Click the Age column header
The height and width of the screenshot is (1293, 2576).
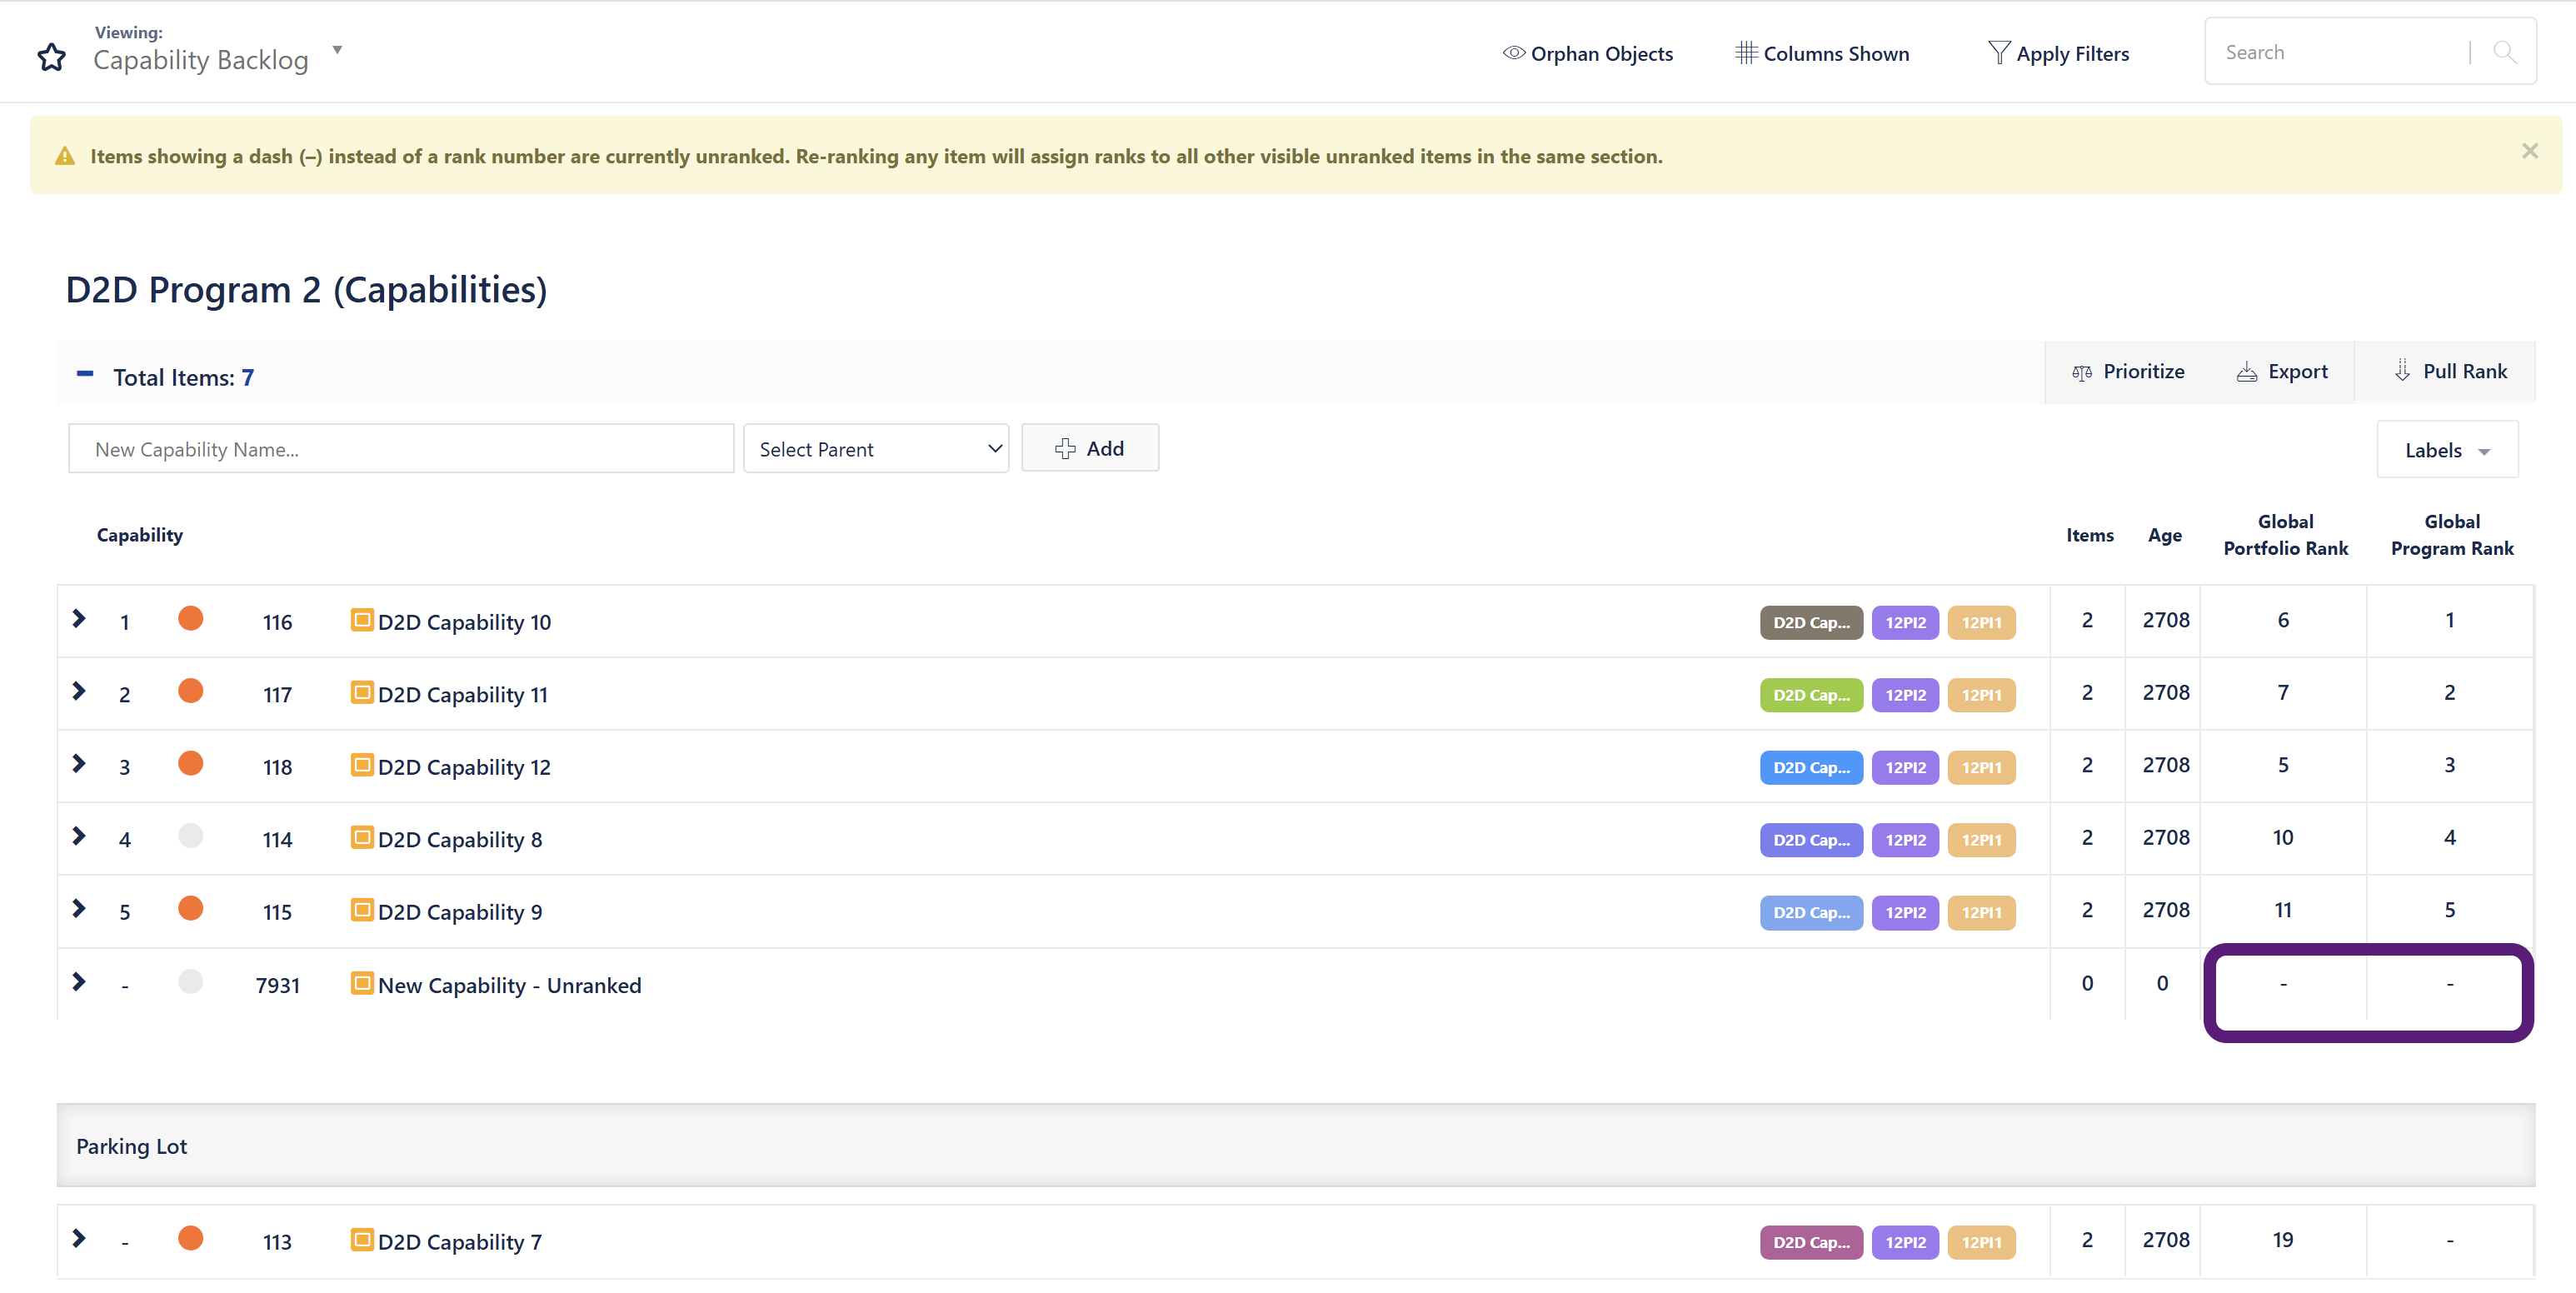pos(2165,536)
